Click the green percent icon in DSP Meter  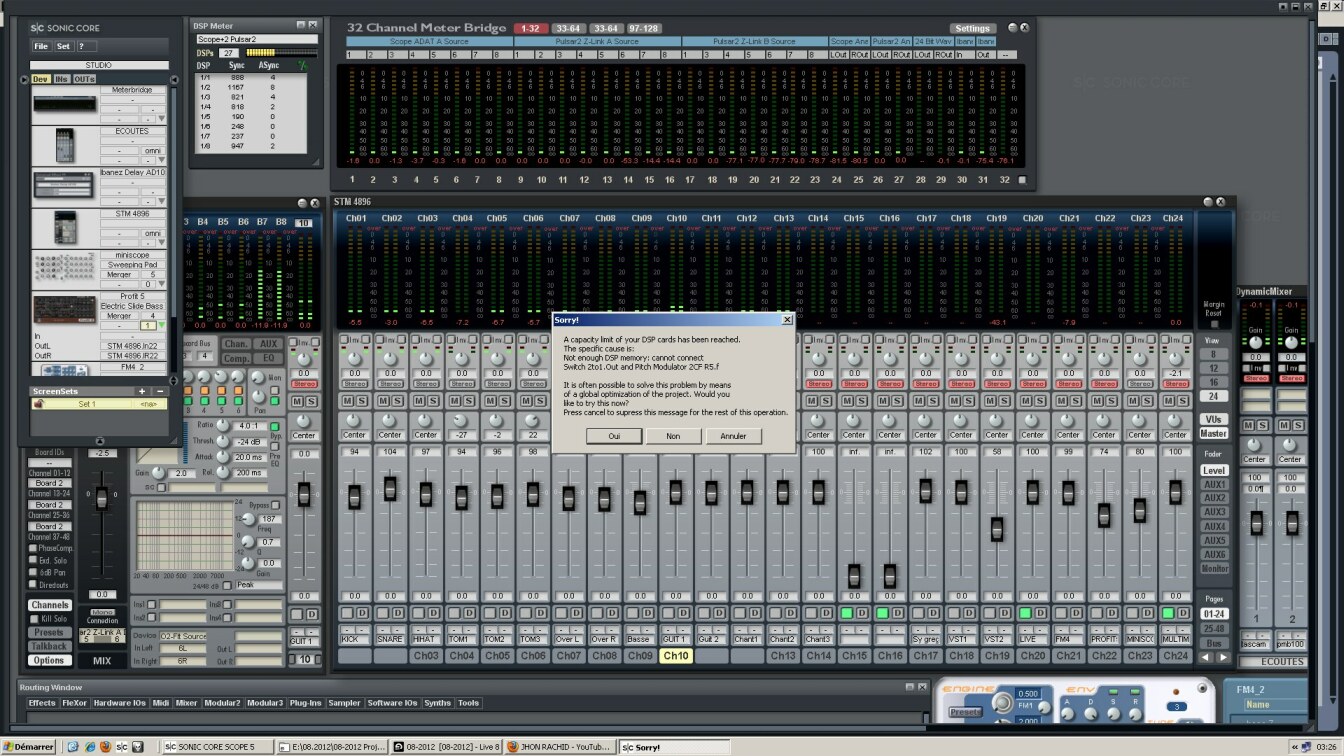click(x=303, y=65)
